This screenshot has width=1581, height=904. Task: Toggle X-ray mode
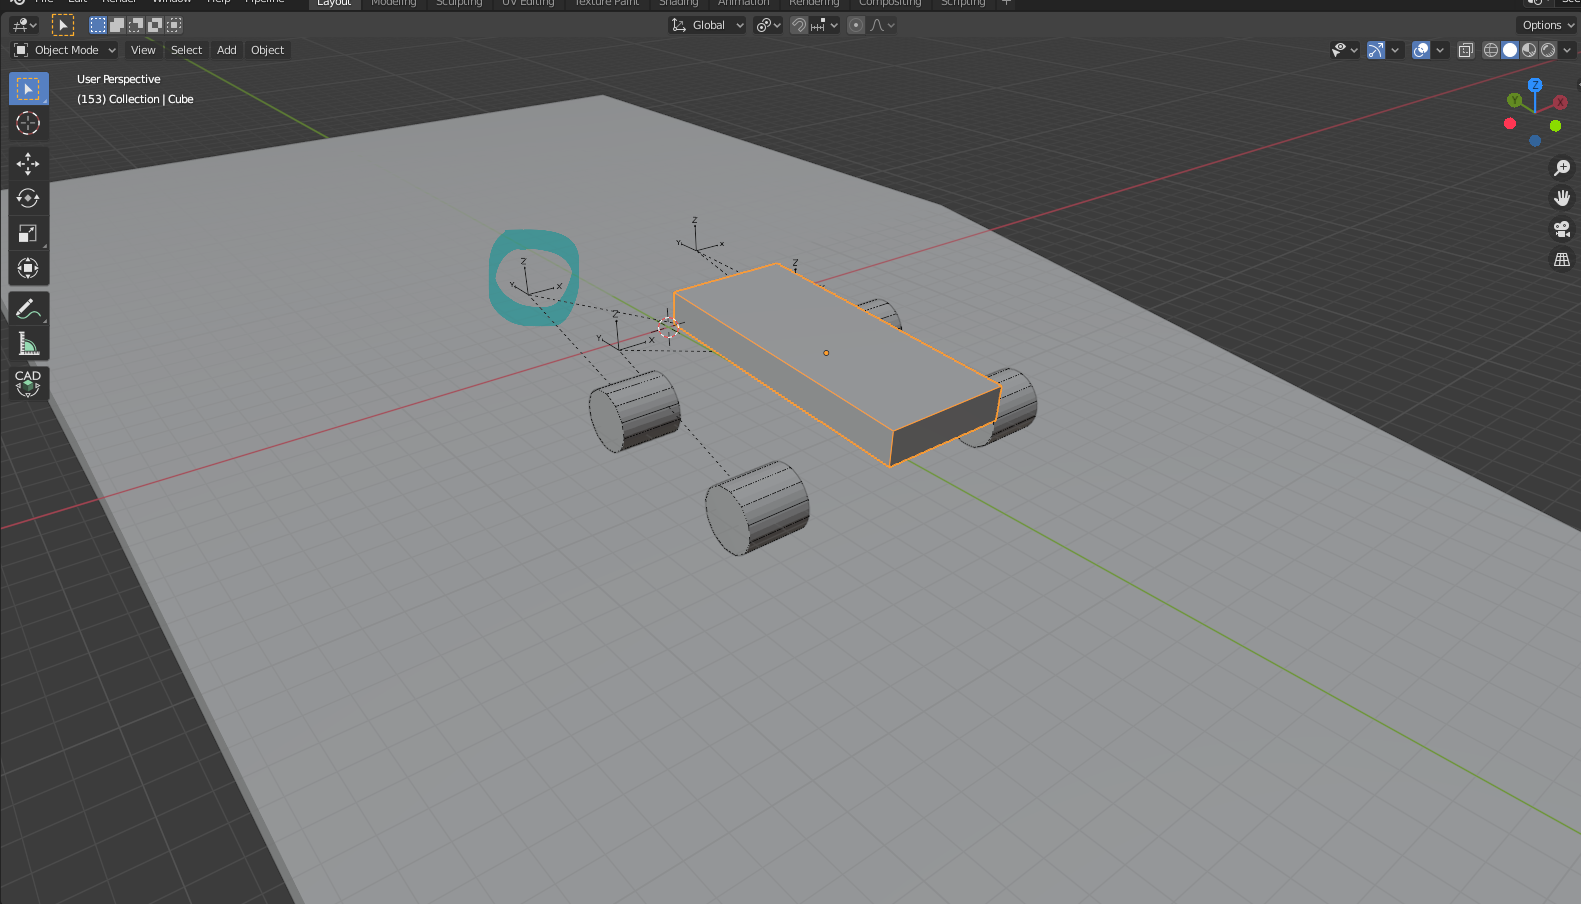pyautogui.click(x=1466, y=50)
